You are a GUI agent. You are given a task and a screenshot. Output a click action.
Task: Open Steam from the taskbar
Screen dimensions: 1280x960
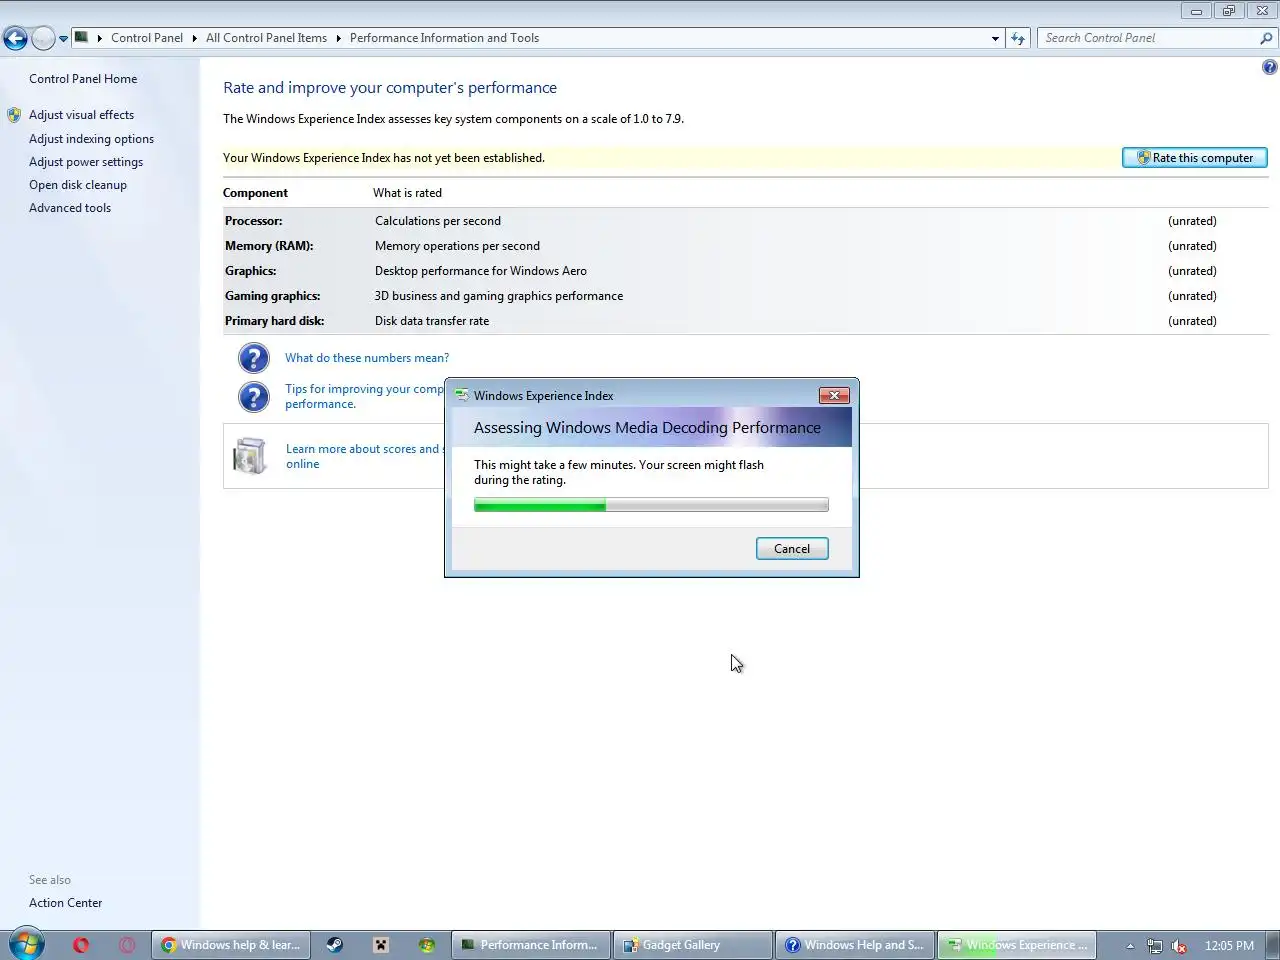335,945
